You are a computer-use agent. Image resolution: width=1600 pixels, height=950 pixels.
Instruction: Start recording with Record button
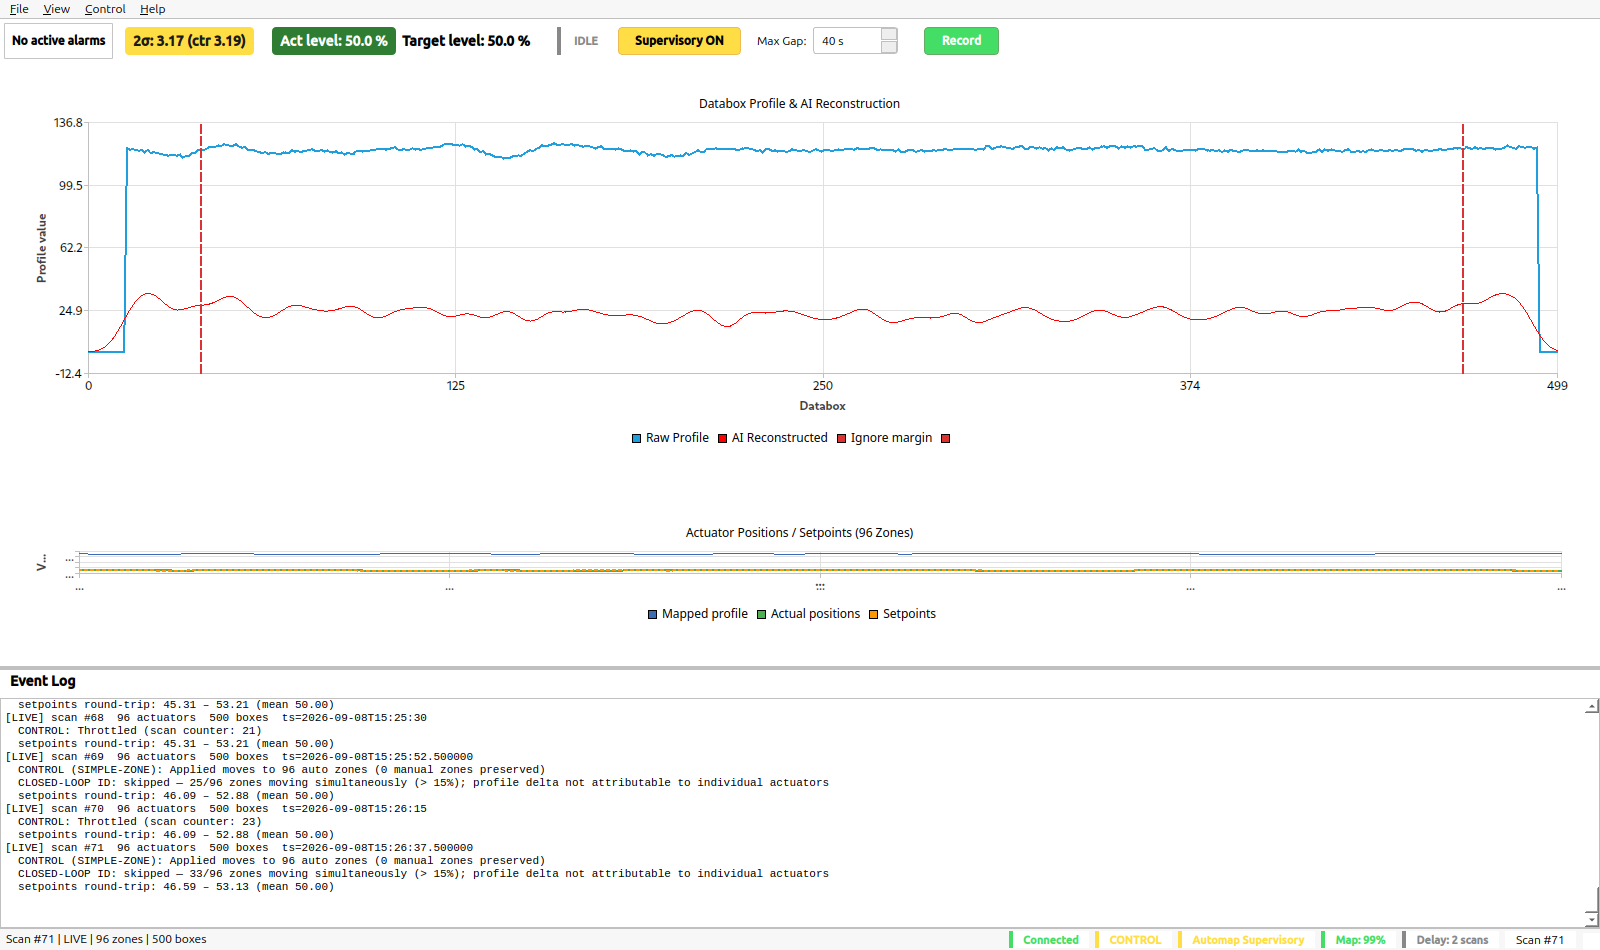[x=961, y=41]
